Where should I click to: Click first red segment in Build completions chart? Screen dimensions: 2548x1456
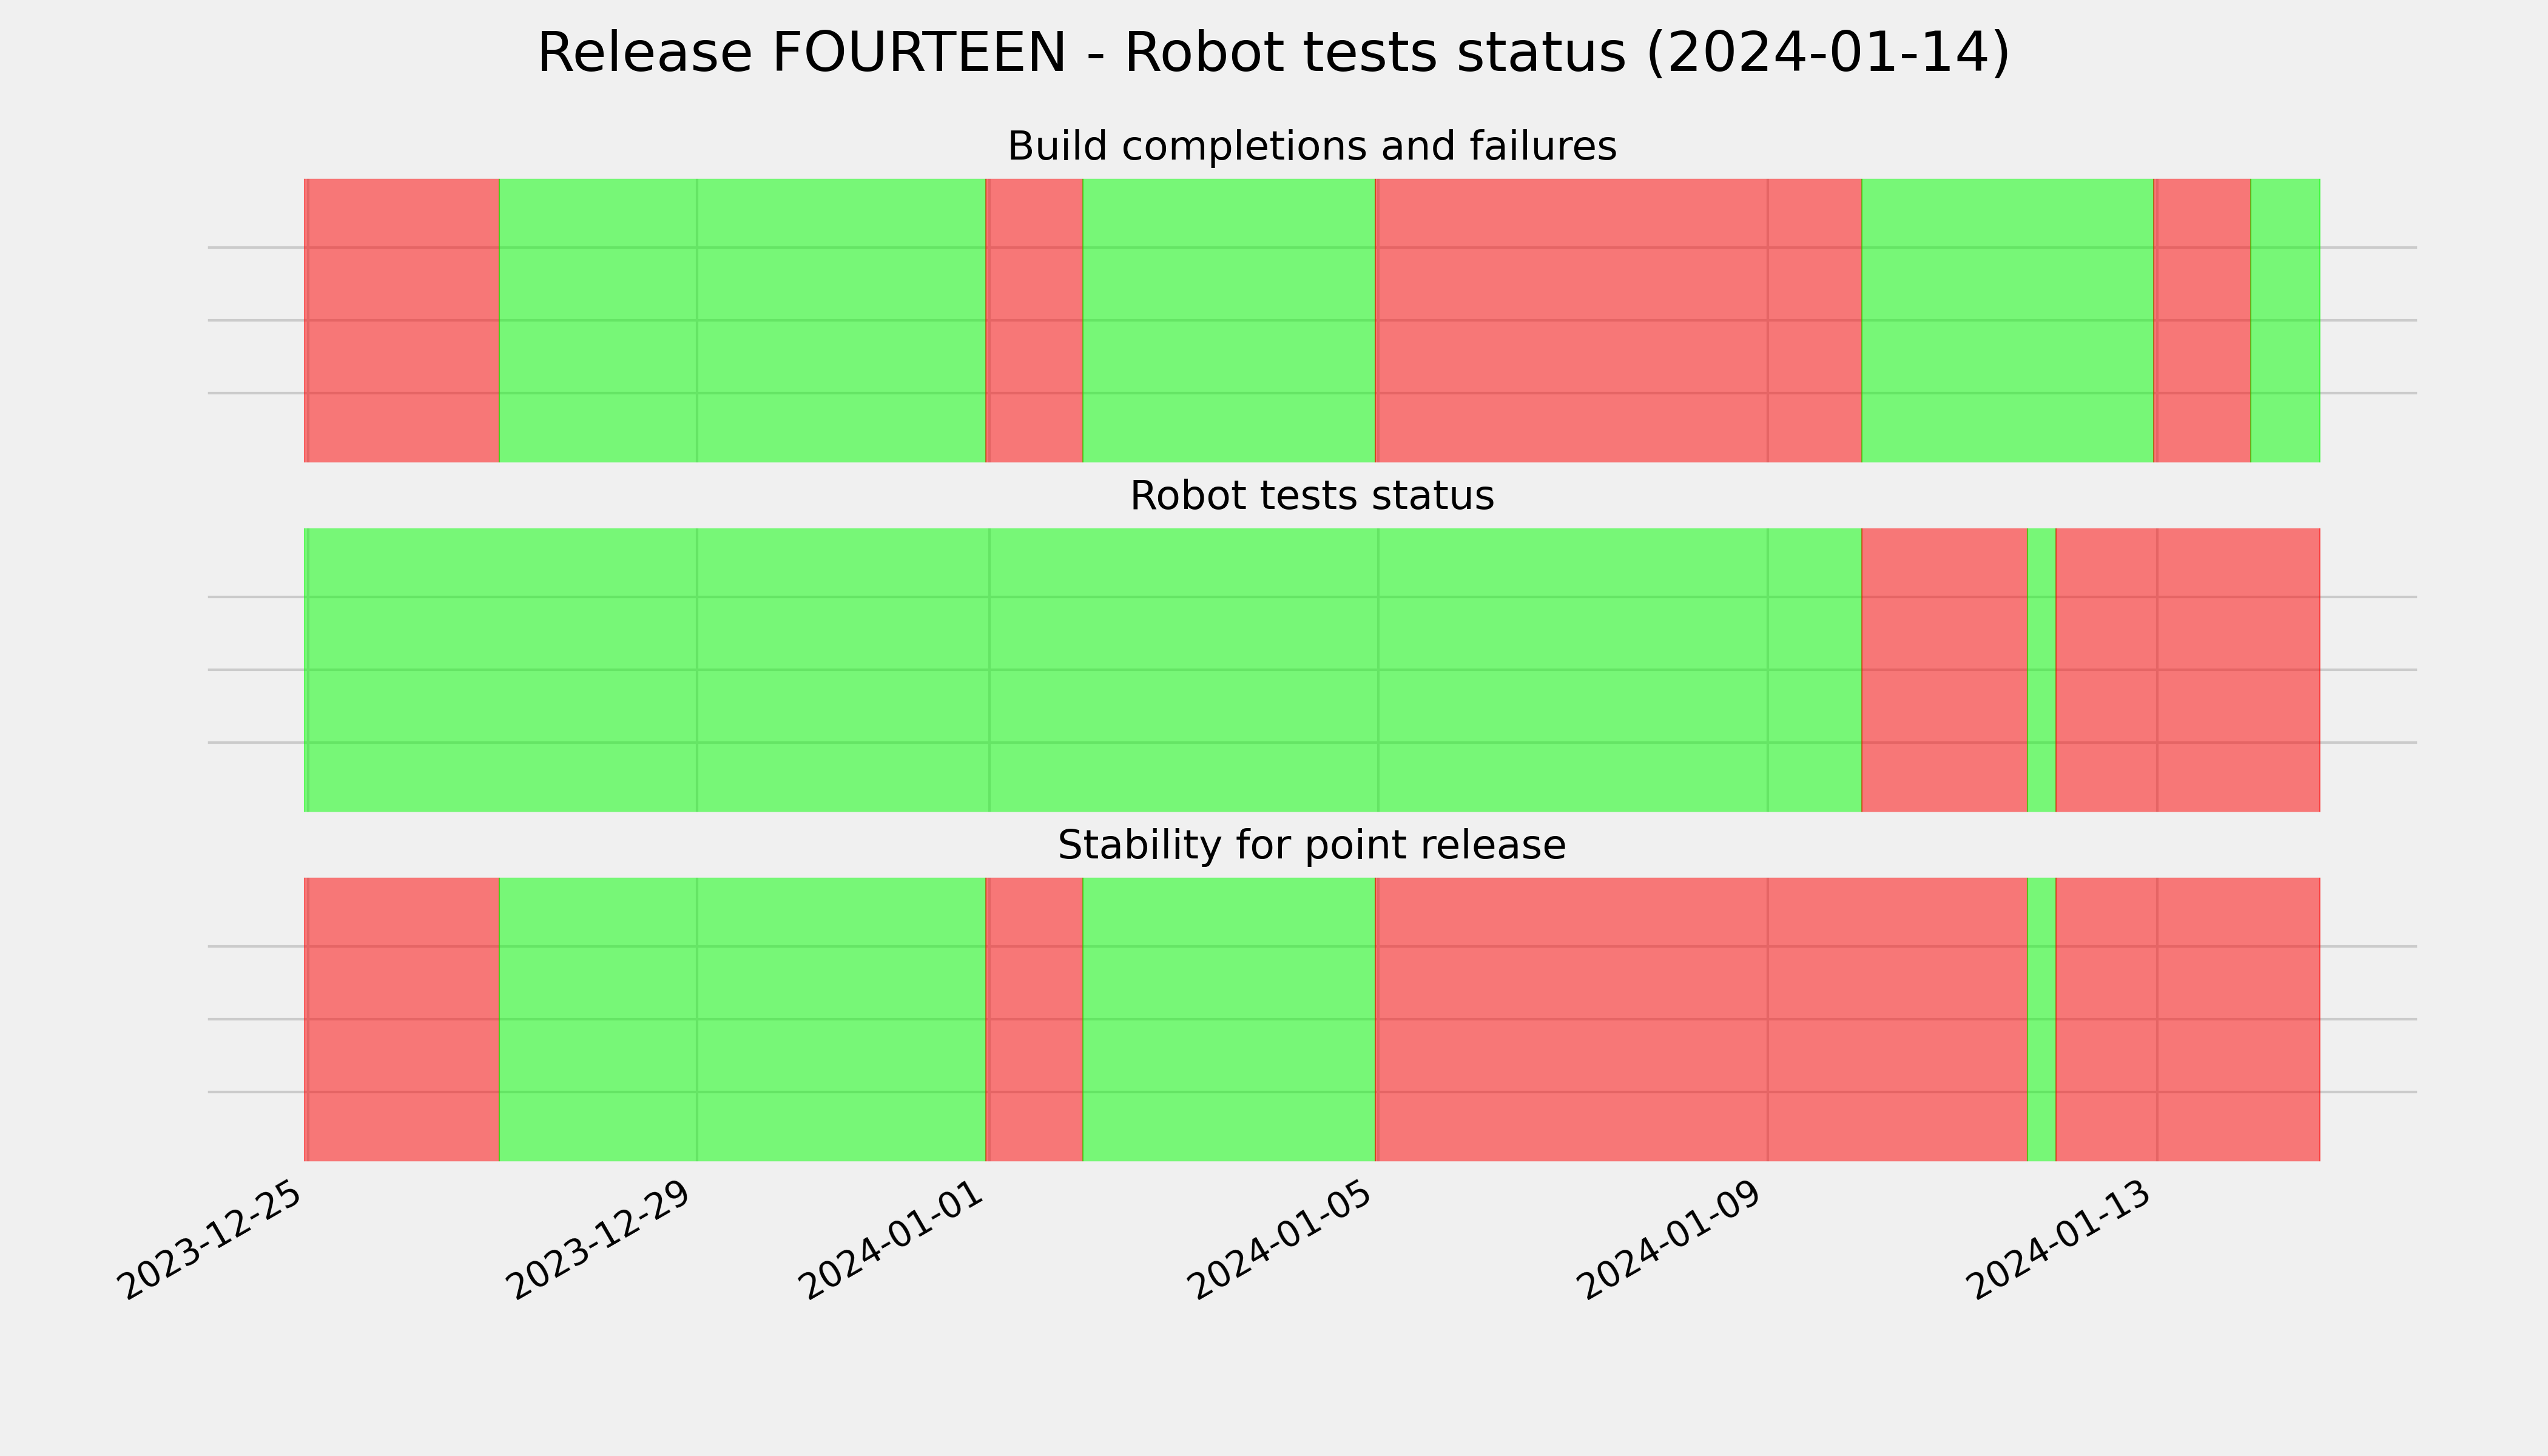point(402,320)
